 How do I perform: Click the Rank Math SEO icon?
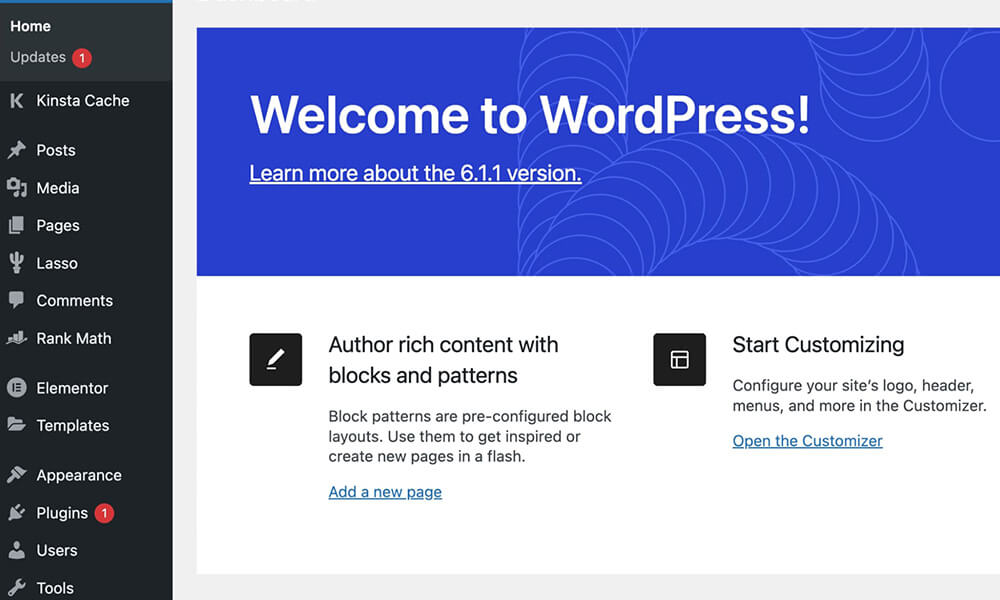[17, 338]
